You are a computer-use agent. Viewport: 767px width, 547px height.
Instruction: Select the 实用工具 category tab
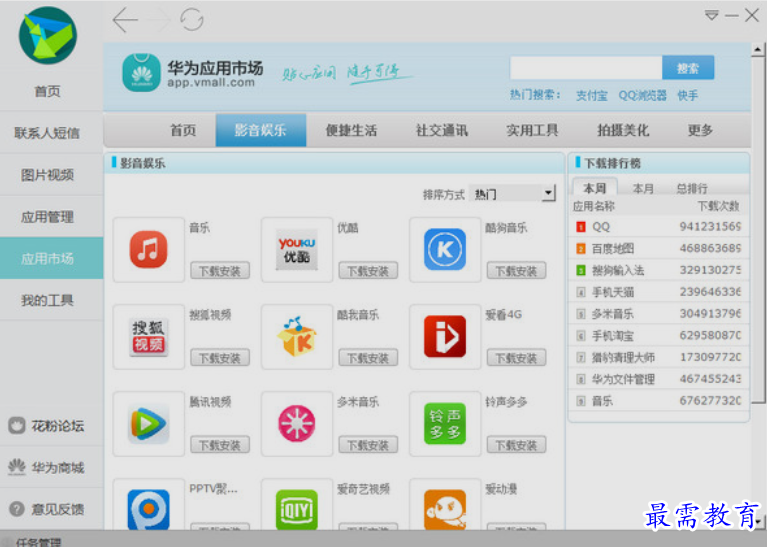(x=532, y=130)
